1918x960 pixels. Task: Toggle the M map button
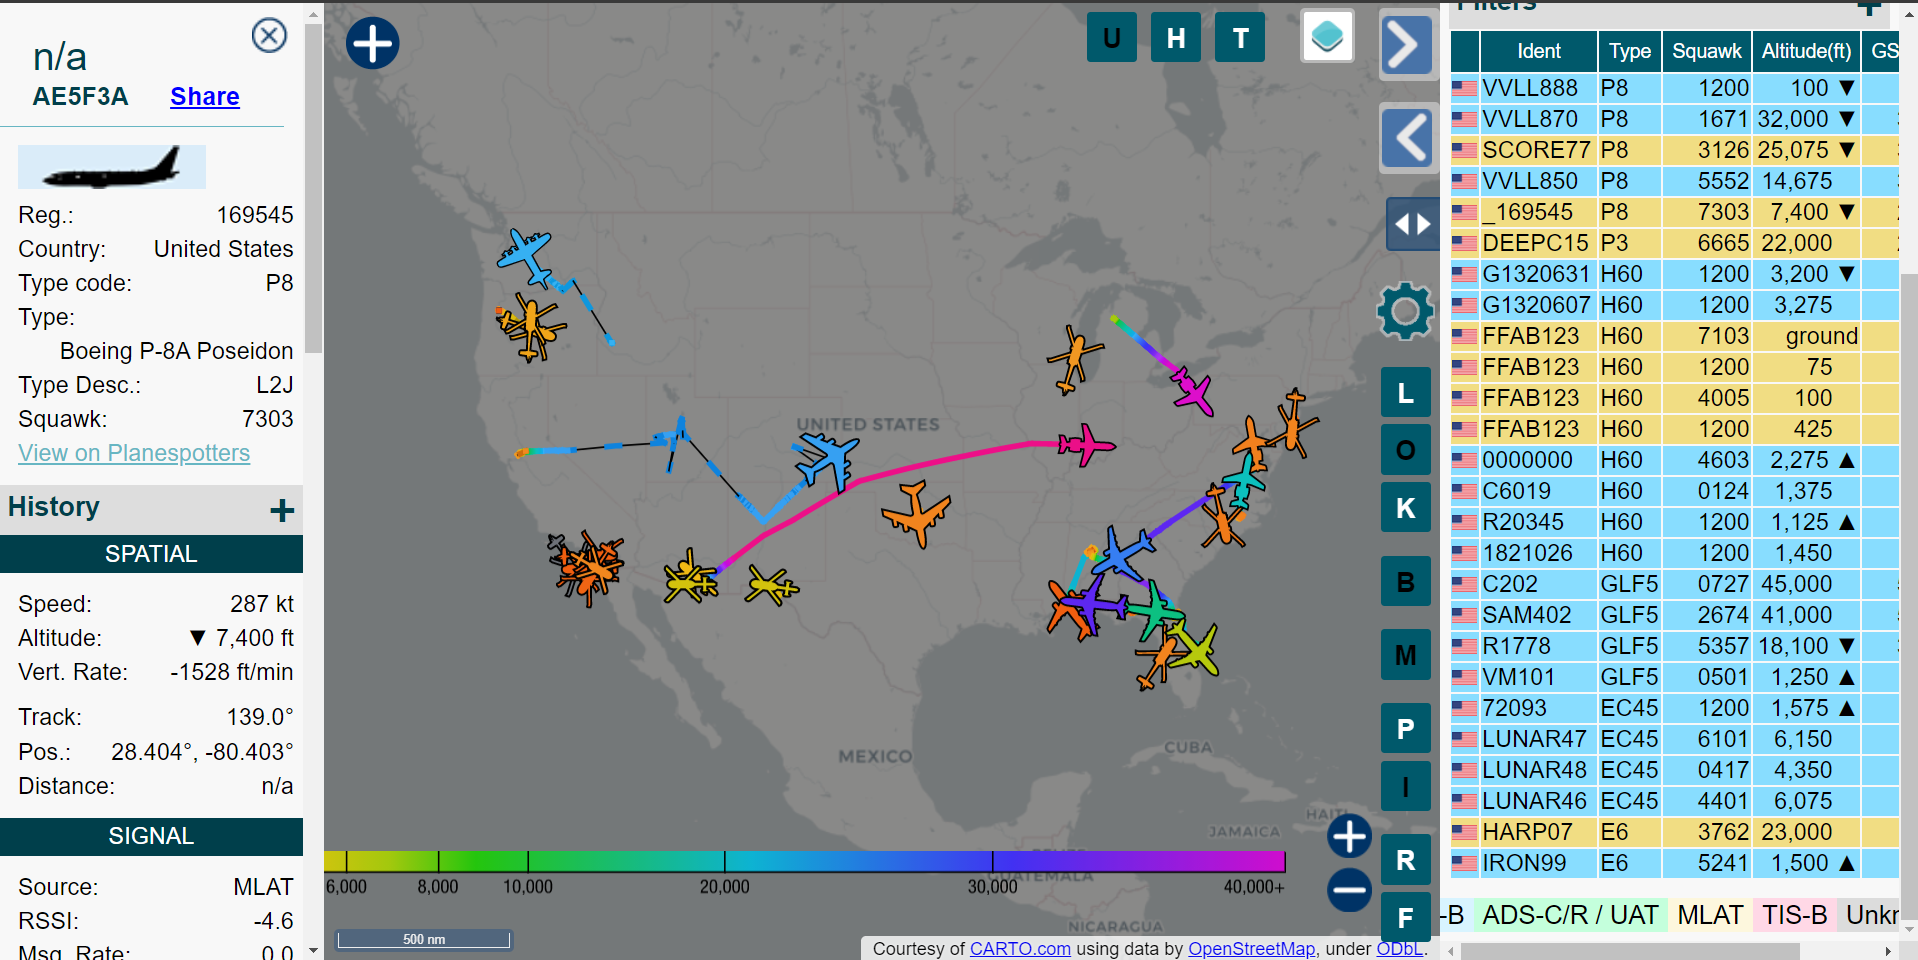1405,655
